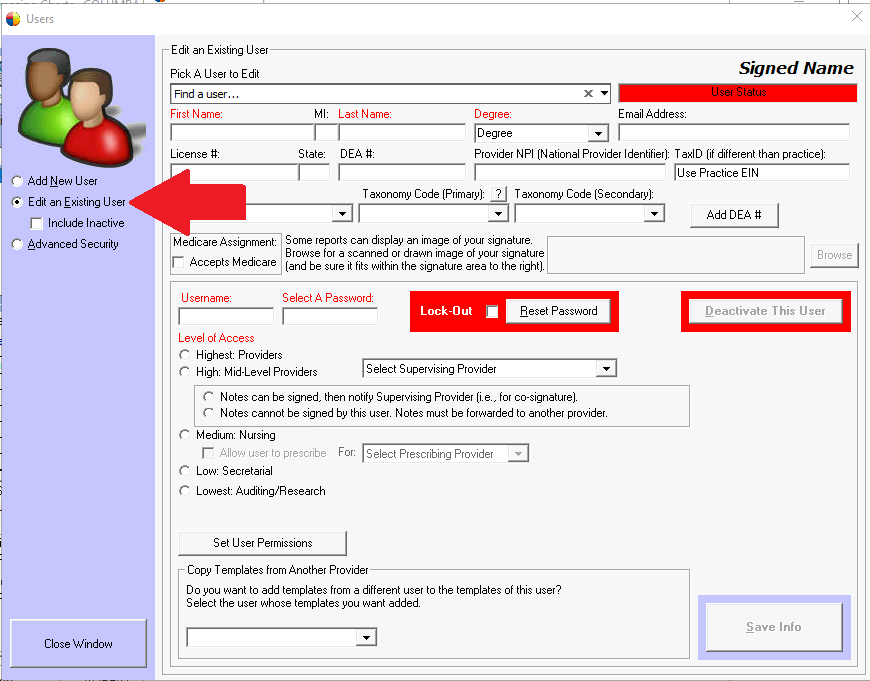The height and width of the screenshot is (681, 870).
Task: Click the TaxID Use Practice EIN field
Action: click(x=762, y=173)
